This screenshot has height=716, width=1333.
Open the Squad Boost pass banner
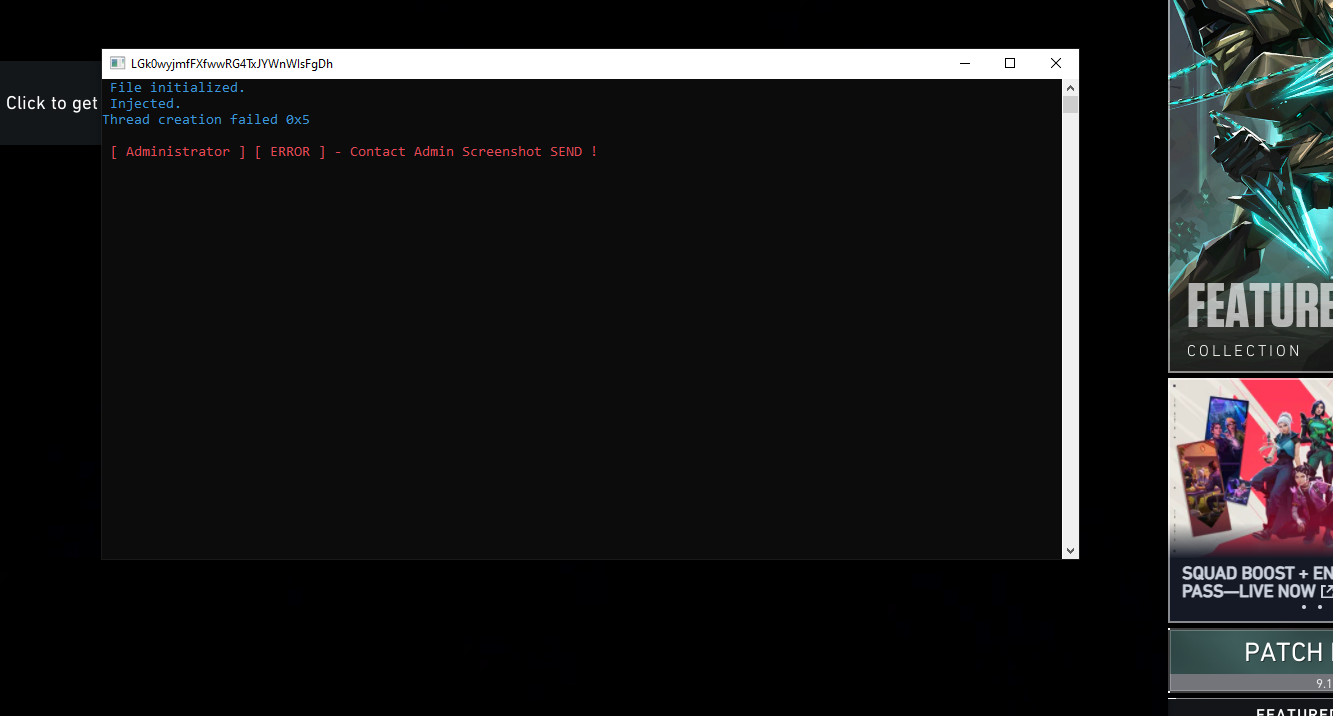click(1252, 480)
